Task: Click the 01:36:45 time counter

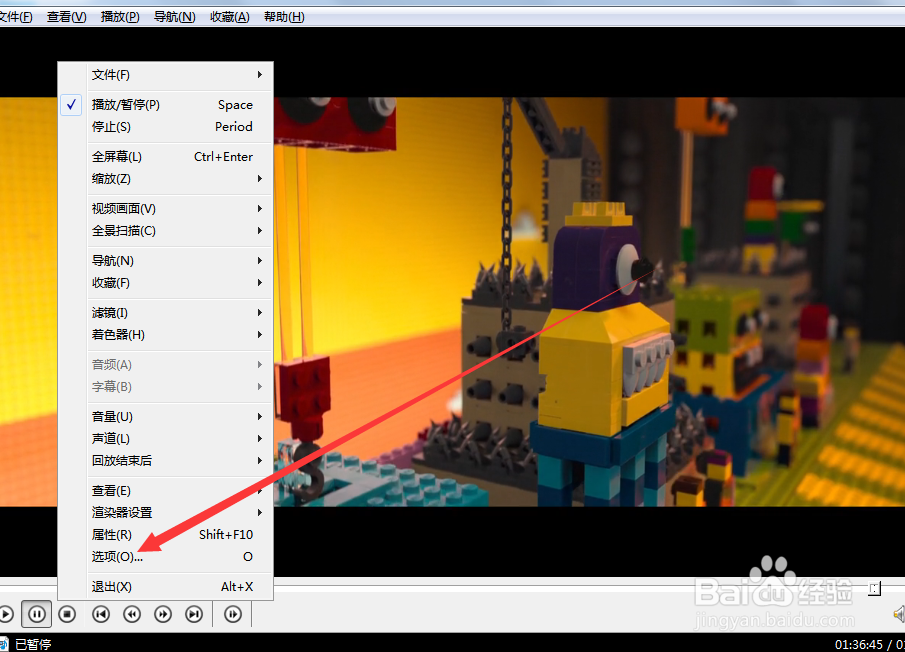Action: (x=859, y=644)
